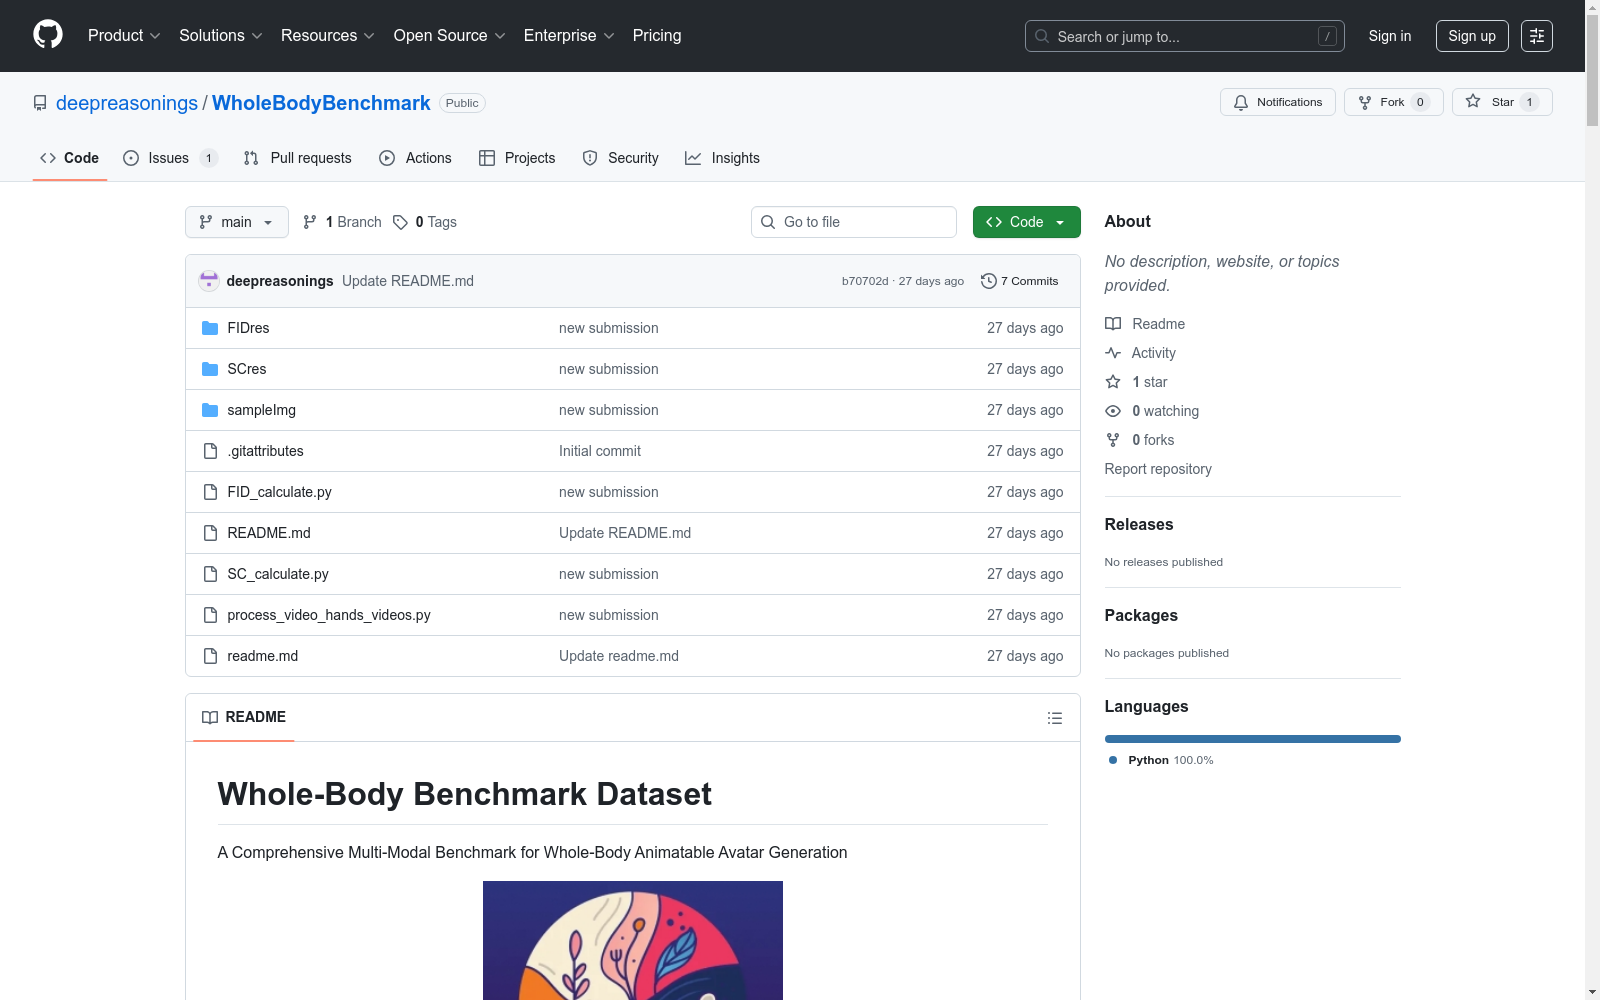Screen dimensions: 1600x1000
Task: Click the Python language bar
Action: (x=1253, y=739)
